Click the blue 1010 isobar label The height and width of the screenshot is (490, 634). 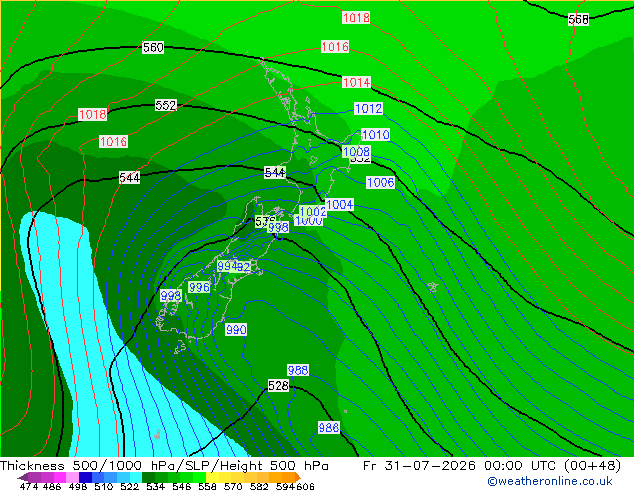[376, 134]
